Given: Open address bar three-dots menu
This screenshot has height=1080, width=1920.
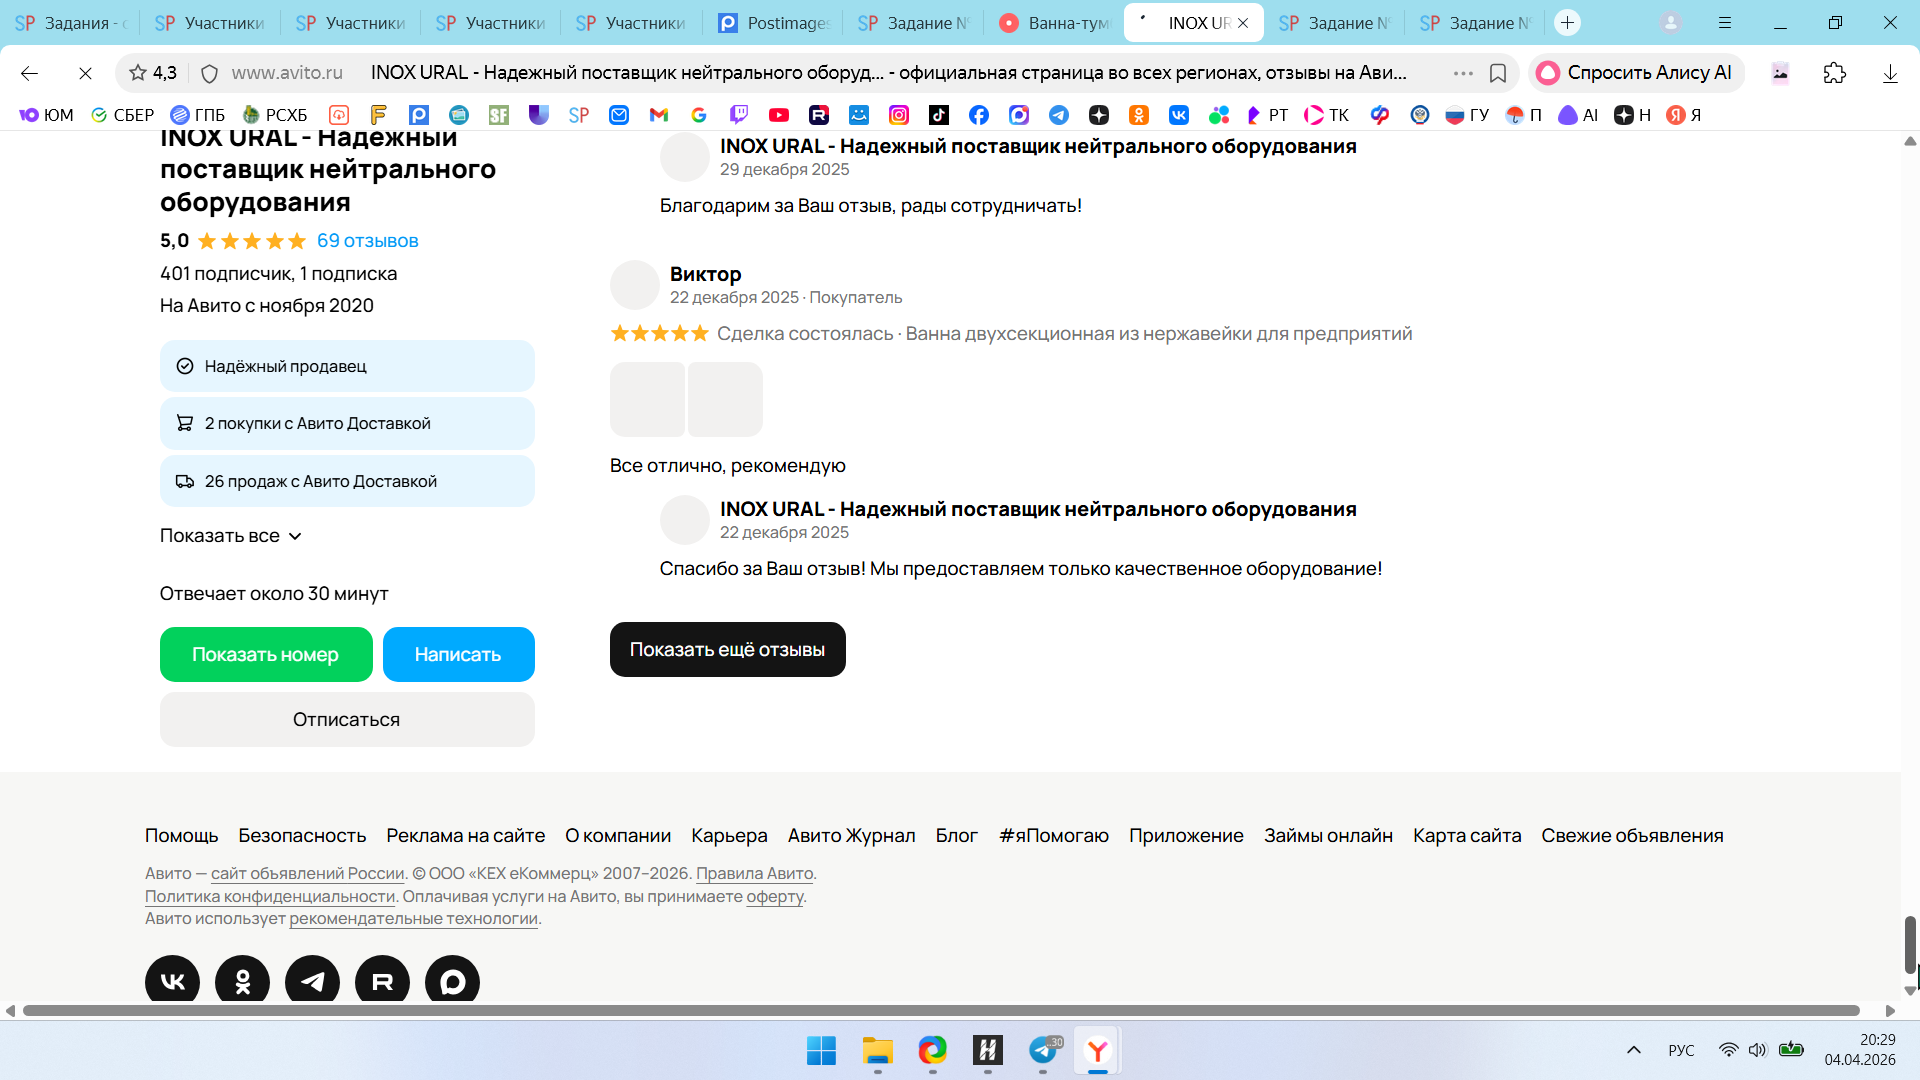Looking at the screenshot, I should point(1463,73).
